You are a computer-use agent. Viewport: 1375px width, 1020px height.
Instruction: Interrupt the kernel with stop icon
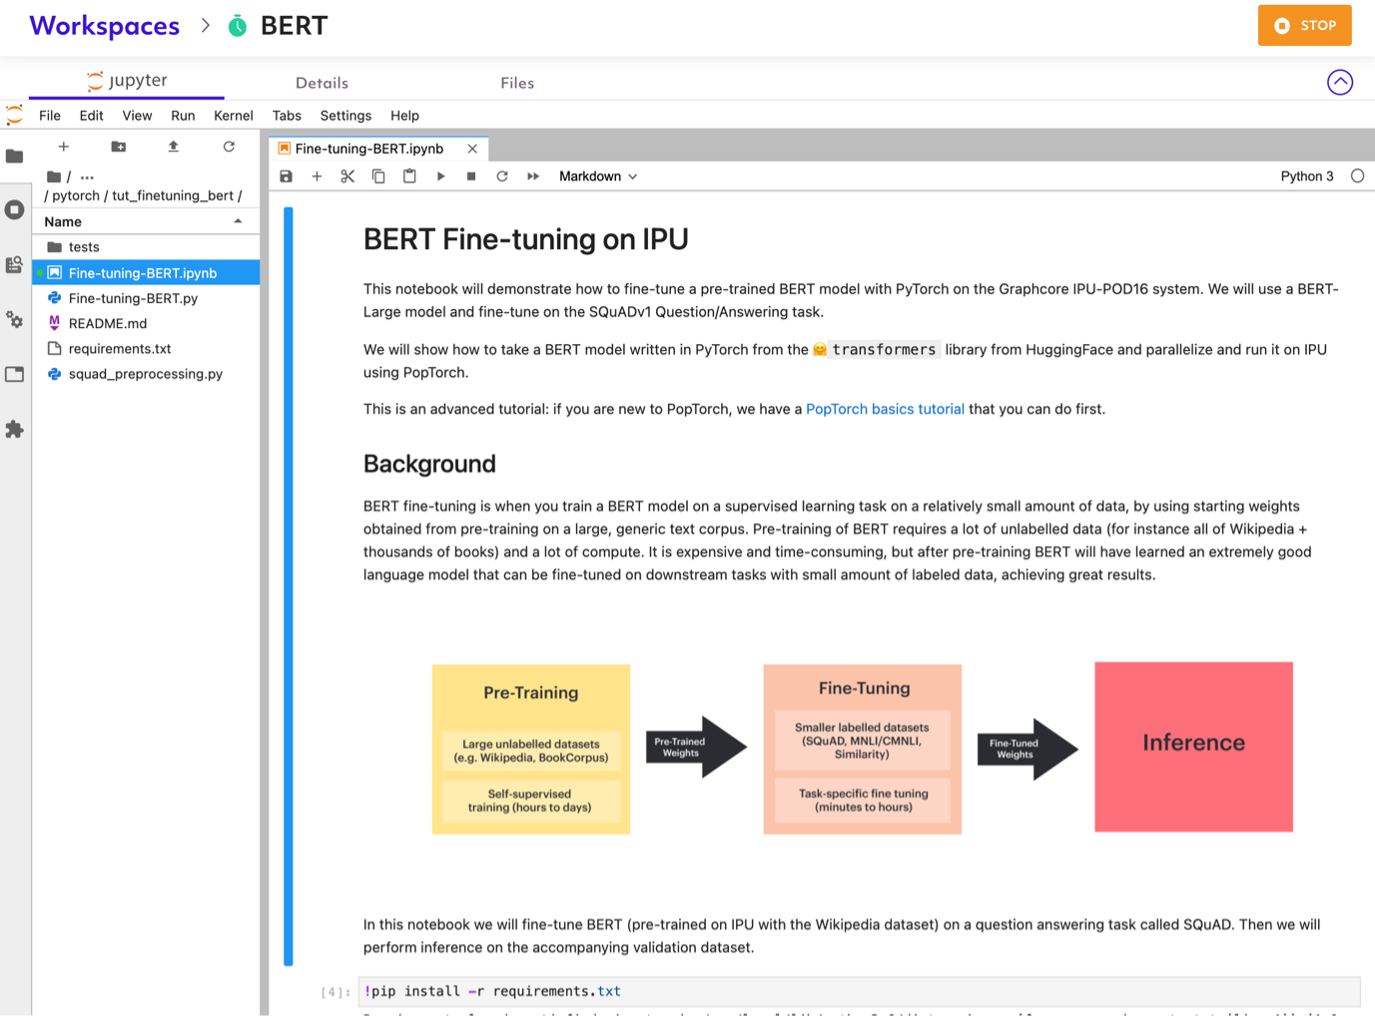[x=471, y=176]
